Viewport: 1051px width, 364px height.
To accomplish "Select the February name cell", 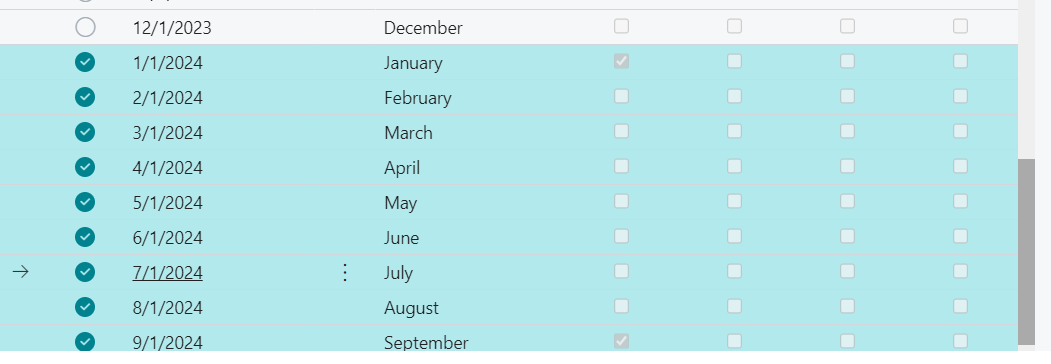I will [x=418, y=98].
